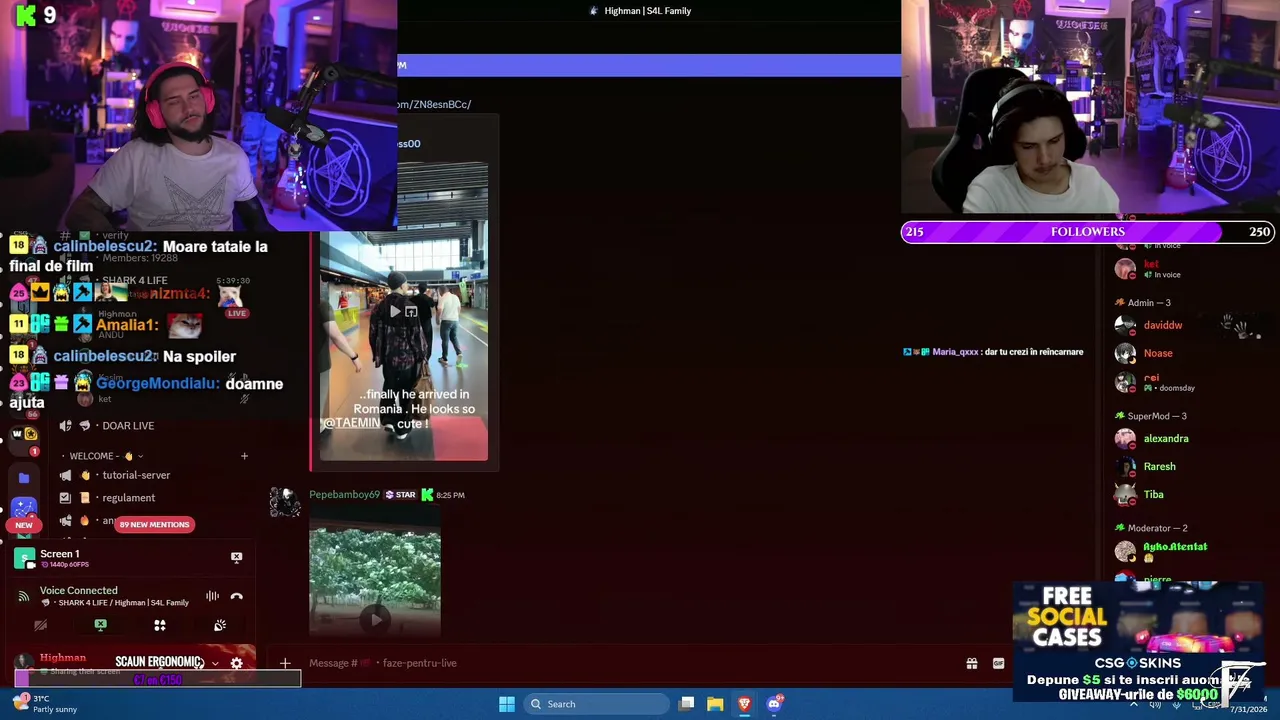
Task: Open the GIF picker in the message bar
Action: (x=998, y=663)
